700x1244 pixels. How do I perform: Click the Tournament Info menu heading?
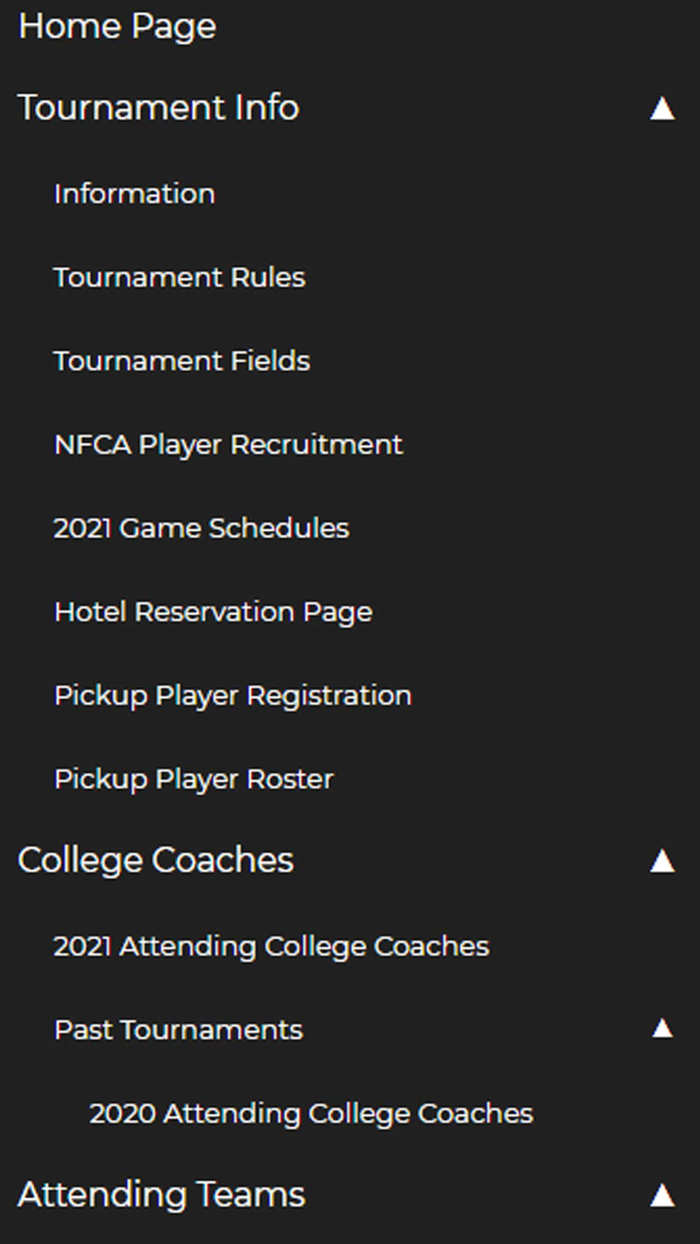(x=158, y=108)
